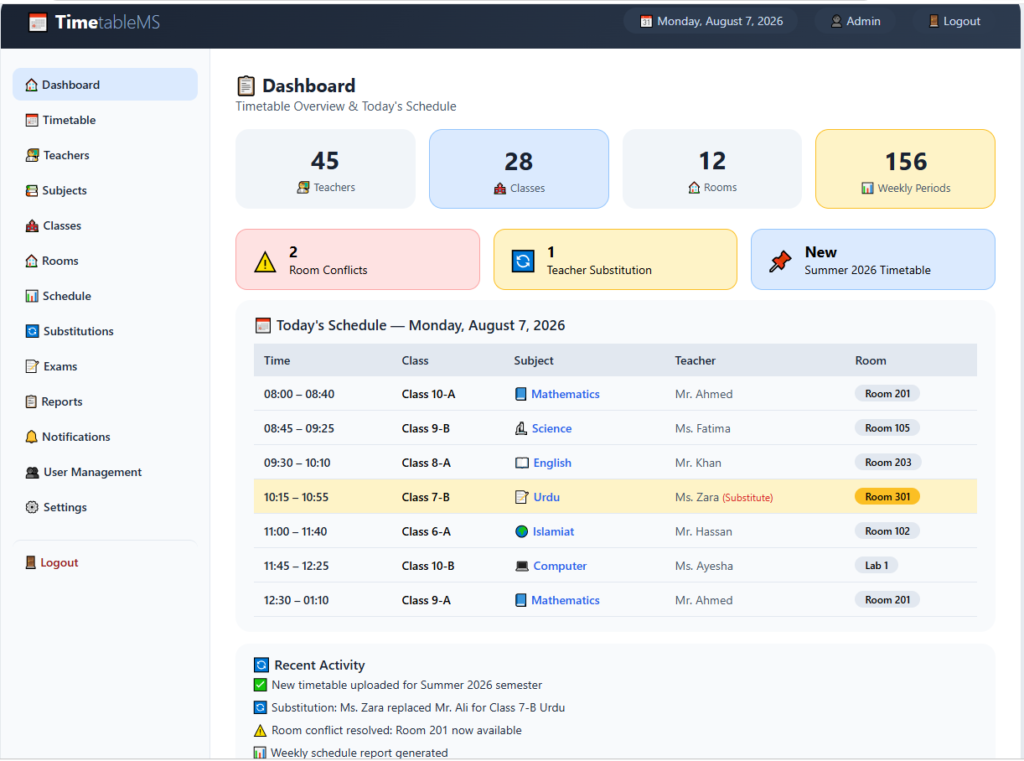The image size is (1024, 761).
Task: Click the pushpin icon on Summer 2026 Timetable
Action: point(780,261)
